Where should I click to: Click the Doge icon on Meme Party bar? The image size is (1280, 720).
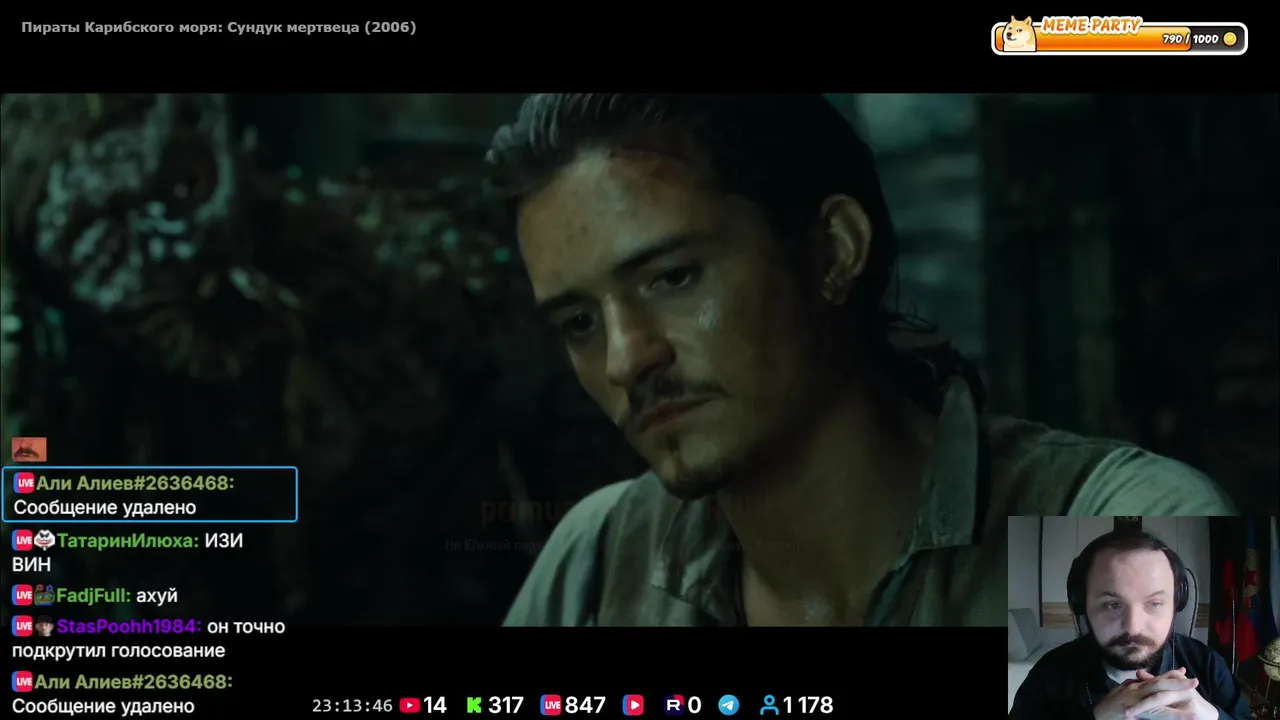[x=1020, y=34]
